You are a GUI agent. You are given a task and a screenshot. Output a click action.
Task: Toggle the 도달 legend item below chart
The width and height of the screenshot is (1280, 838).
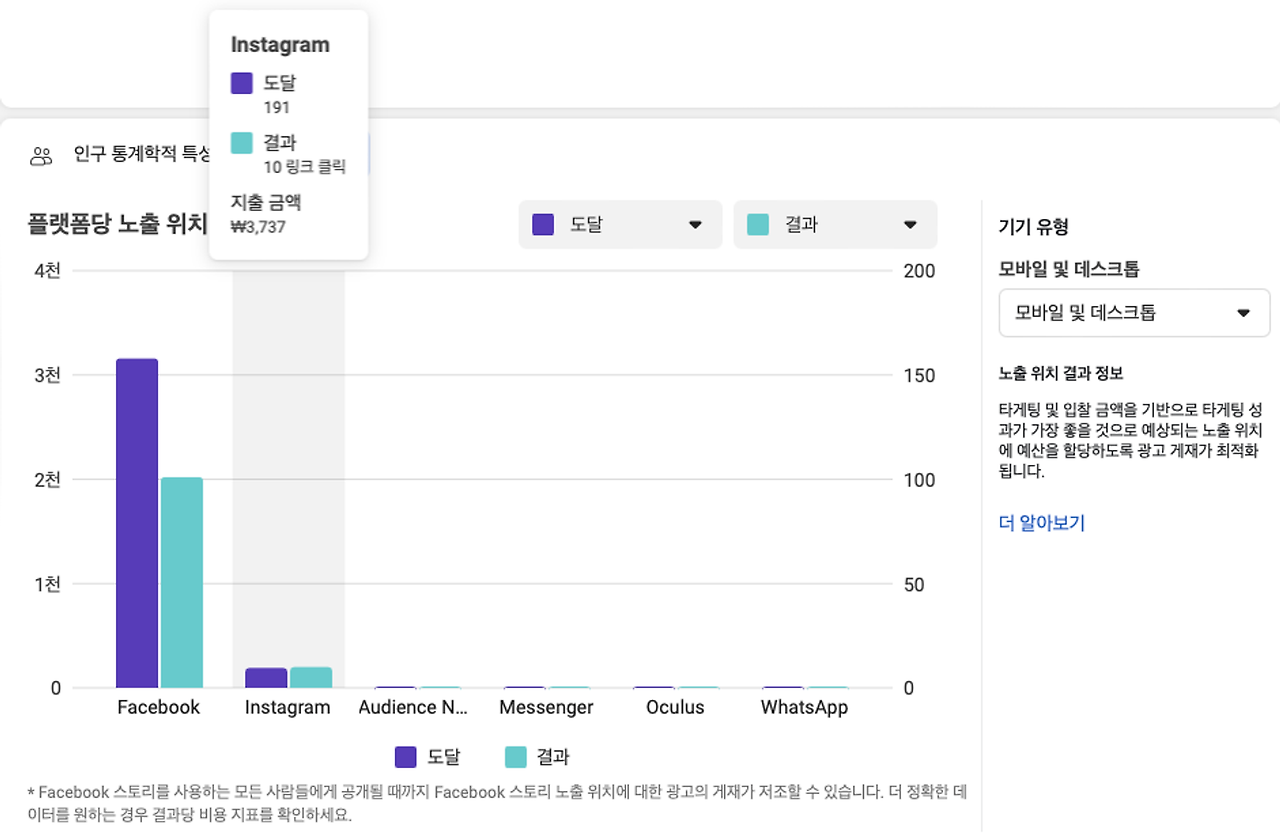tap(428, 757)
